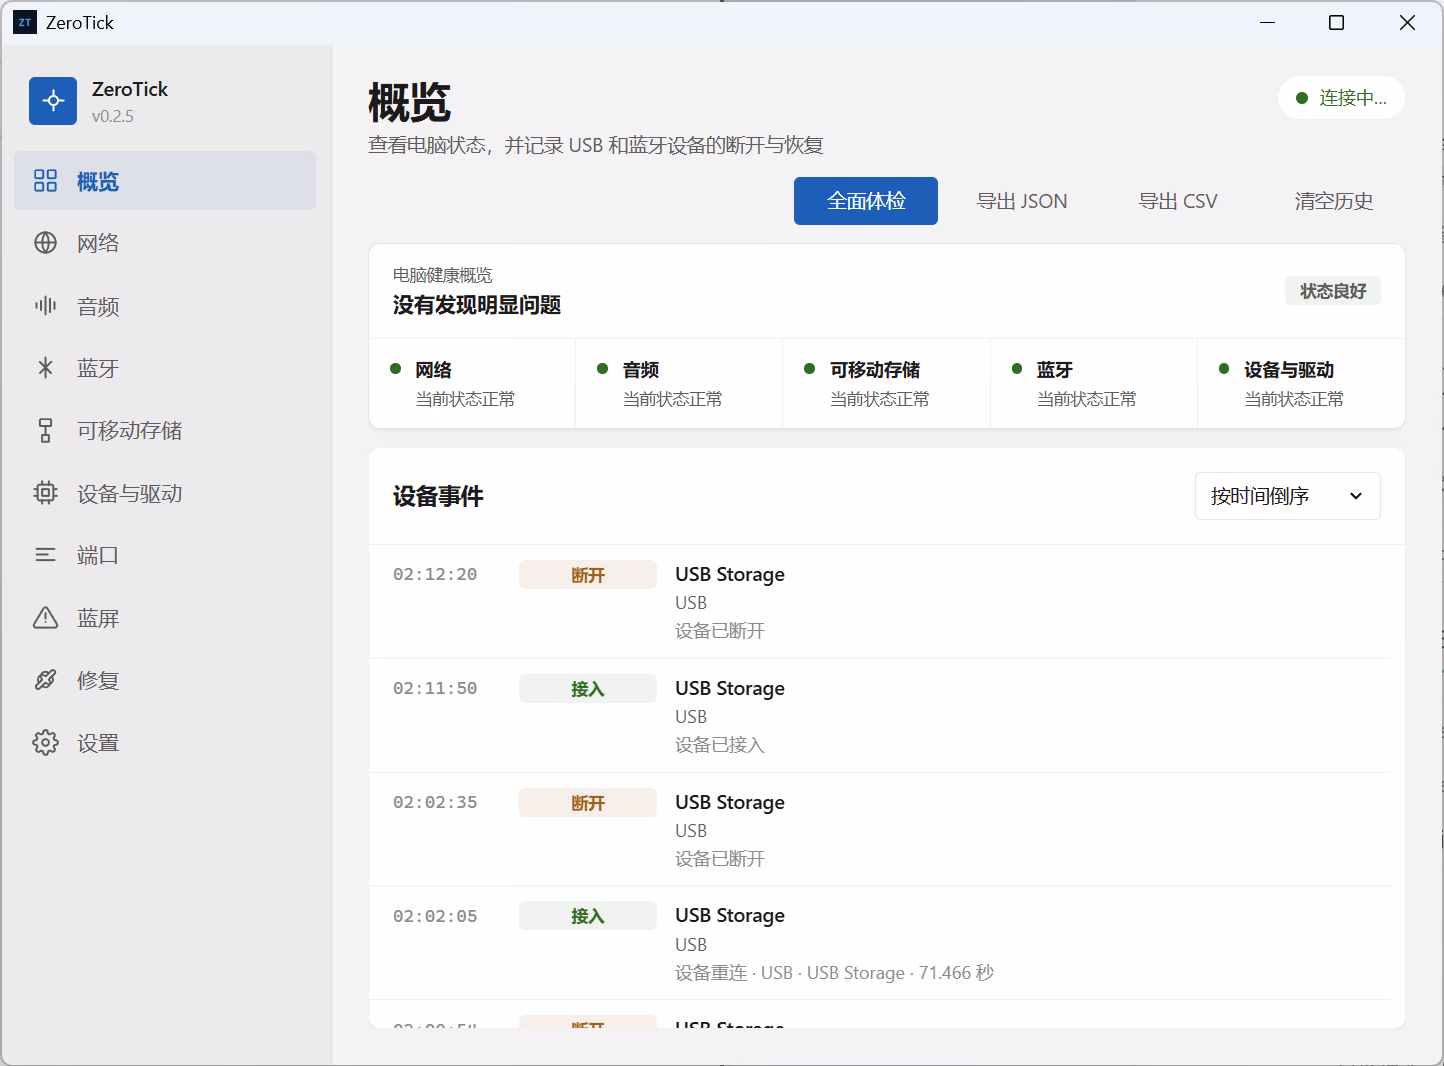Click the 可移动存储 health status card
The height and width of the screenshot is (1066, 1444).
click(x=886, y=384)
